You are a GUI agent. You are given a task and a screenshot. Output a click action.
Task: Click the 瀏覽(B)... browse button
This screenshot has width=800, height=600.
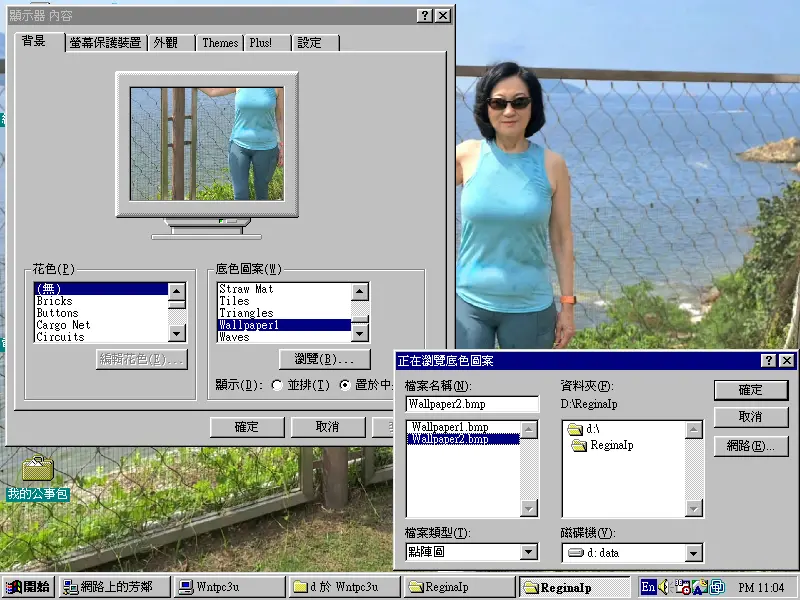[324, 359]
